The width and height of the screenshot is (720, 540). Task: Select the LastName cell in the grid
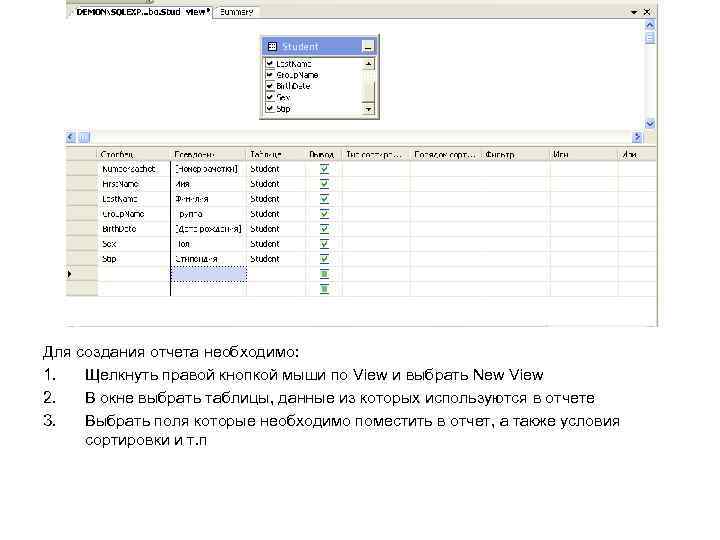134,199
